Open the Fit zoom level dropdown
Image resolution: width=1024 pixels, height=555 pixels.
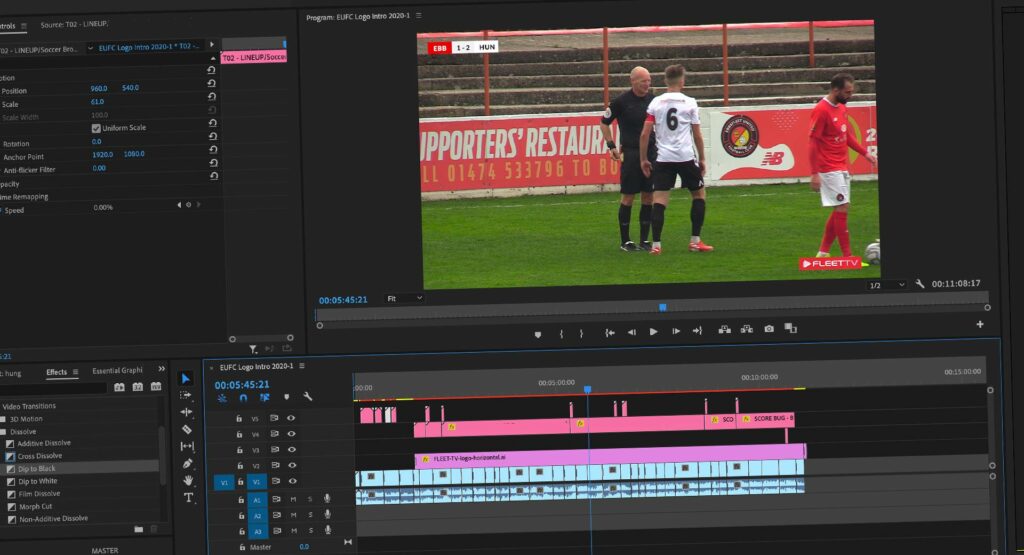[x=405, y=298]
